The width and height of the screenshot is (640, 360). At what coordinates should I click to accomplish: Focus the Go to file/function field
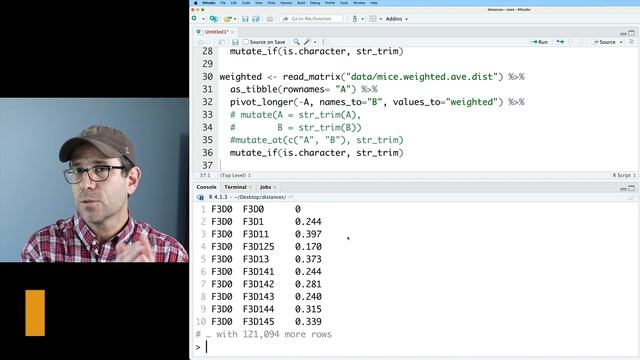click(x=311, y=19)
